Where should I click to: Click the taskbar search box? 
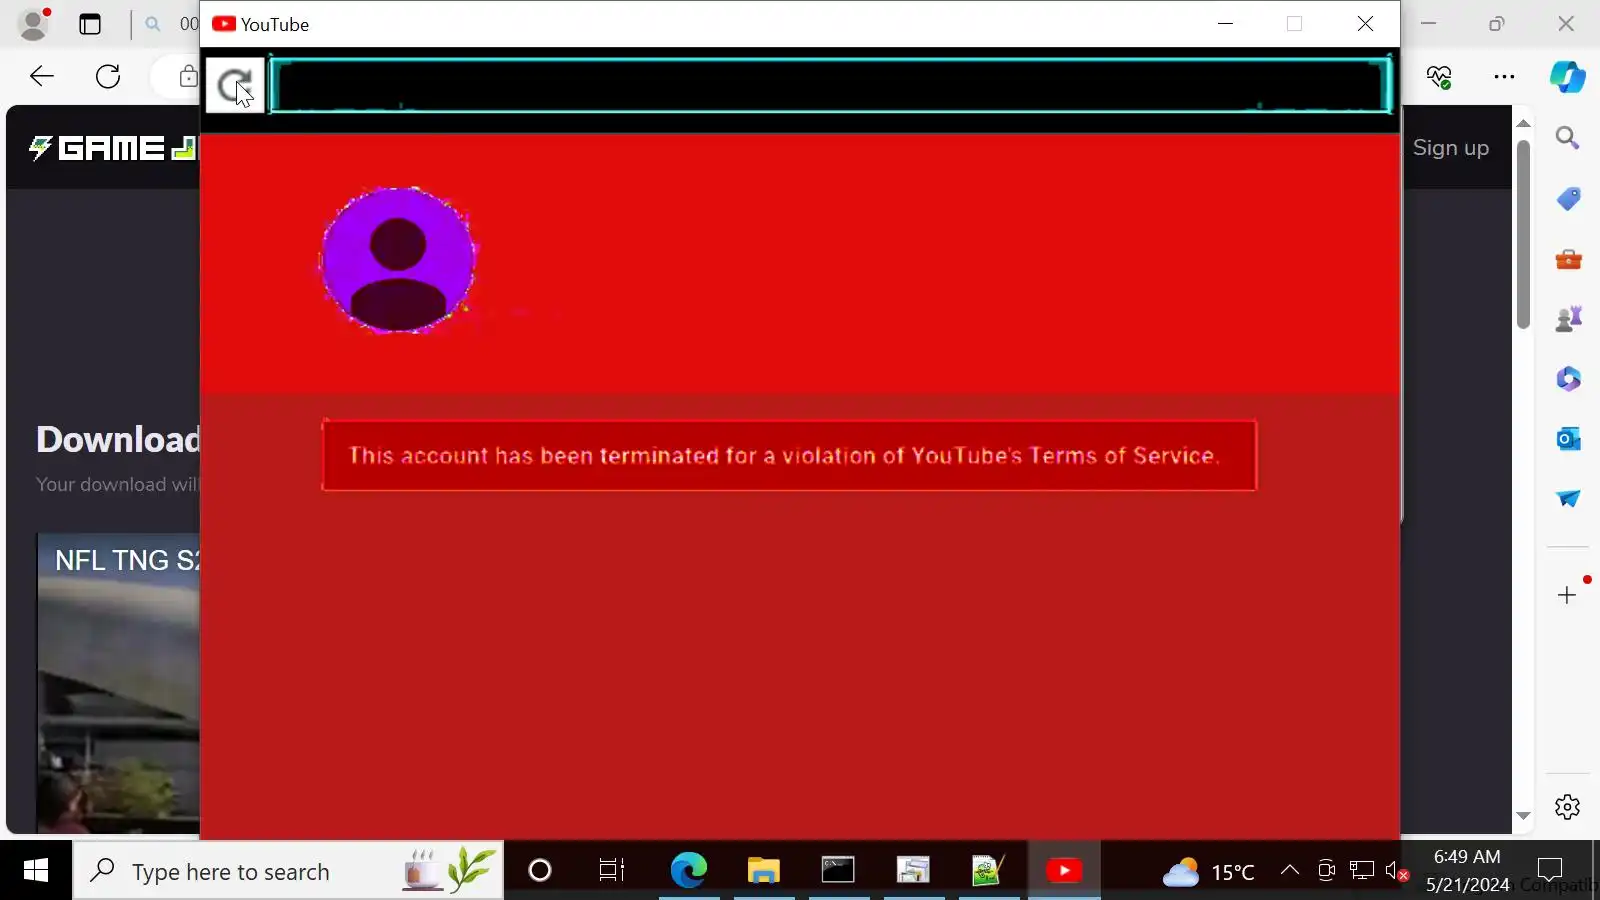click(288, 871)
